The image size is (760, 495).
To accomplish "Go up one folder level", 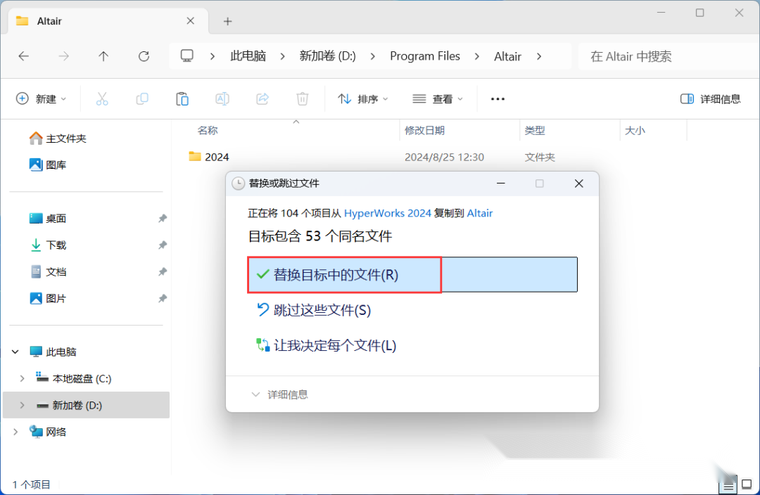I will point(103,57).
